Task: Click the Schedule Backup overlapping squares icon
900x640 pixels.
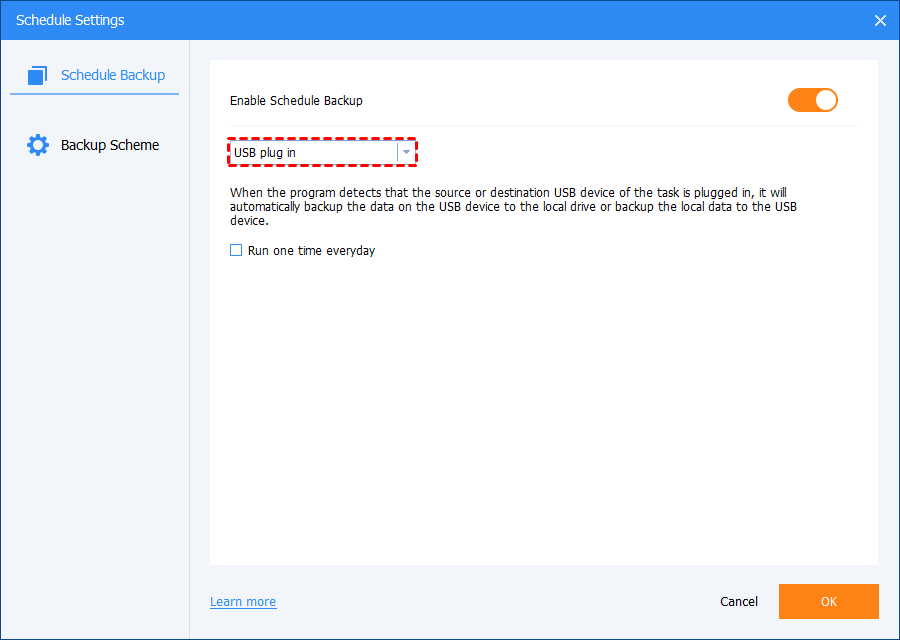Action: coord(38,75)
